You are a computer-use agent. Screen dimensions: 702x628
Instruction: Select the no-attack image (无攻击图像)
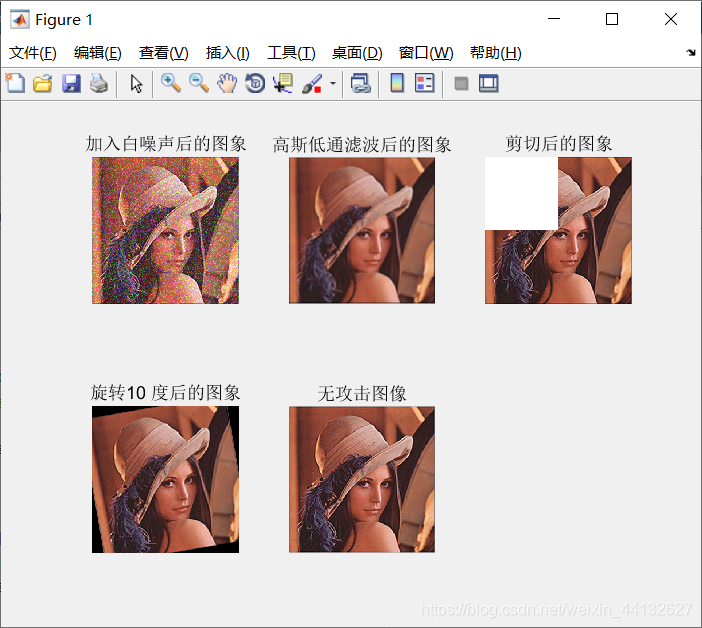tap(362, 479)
